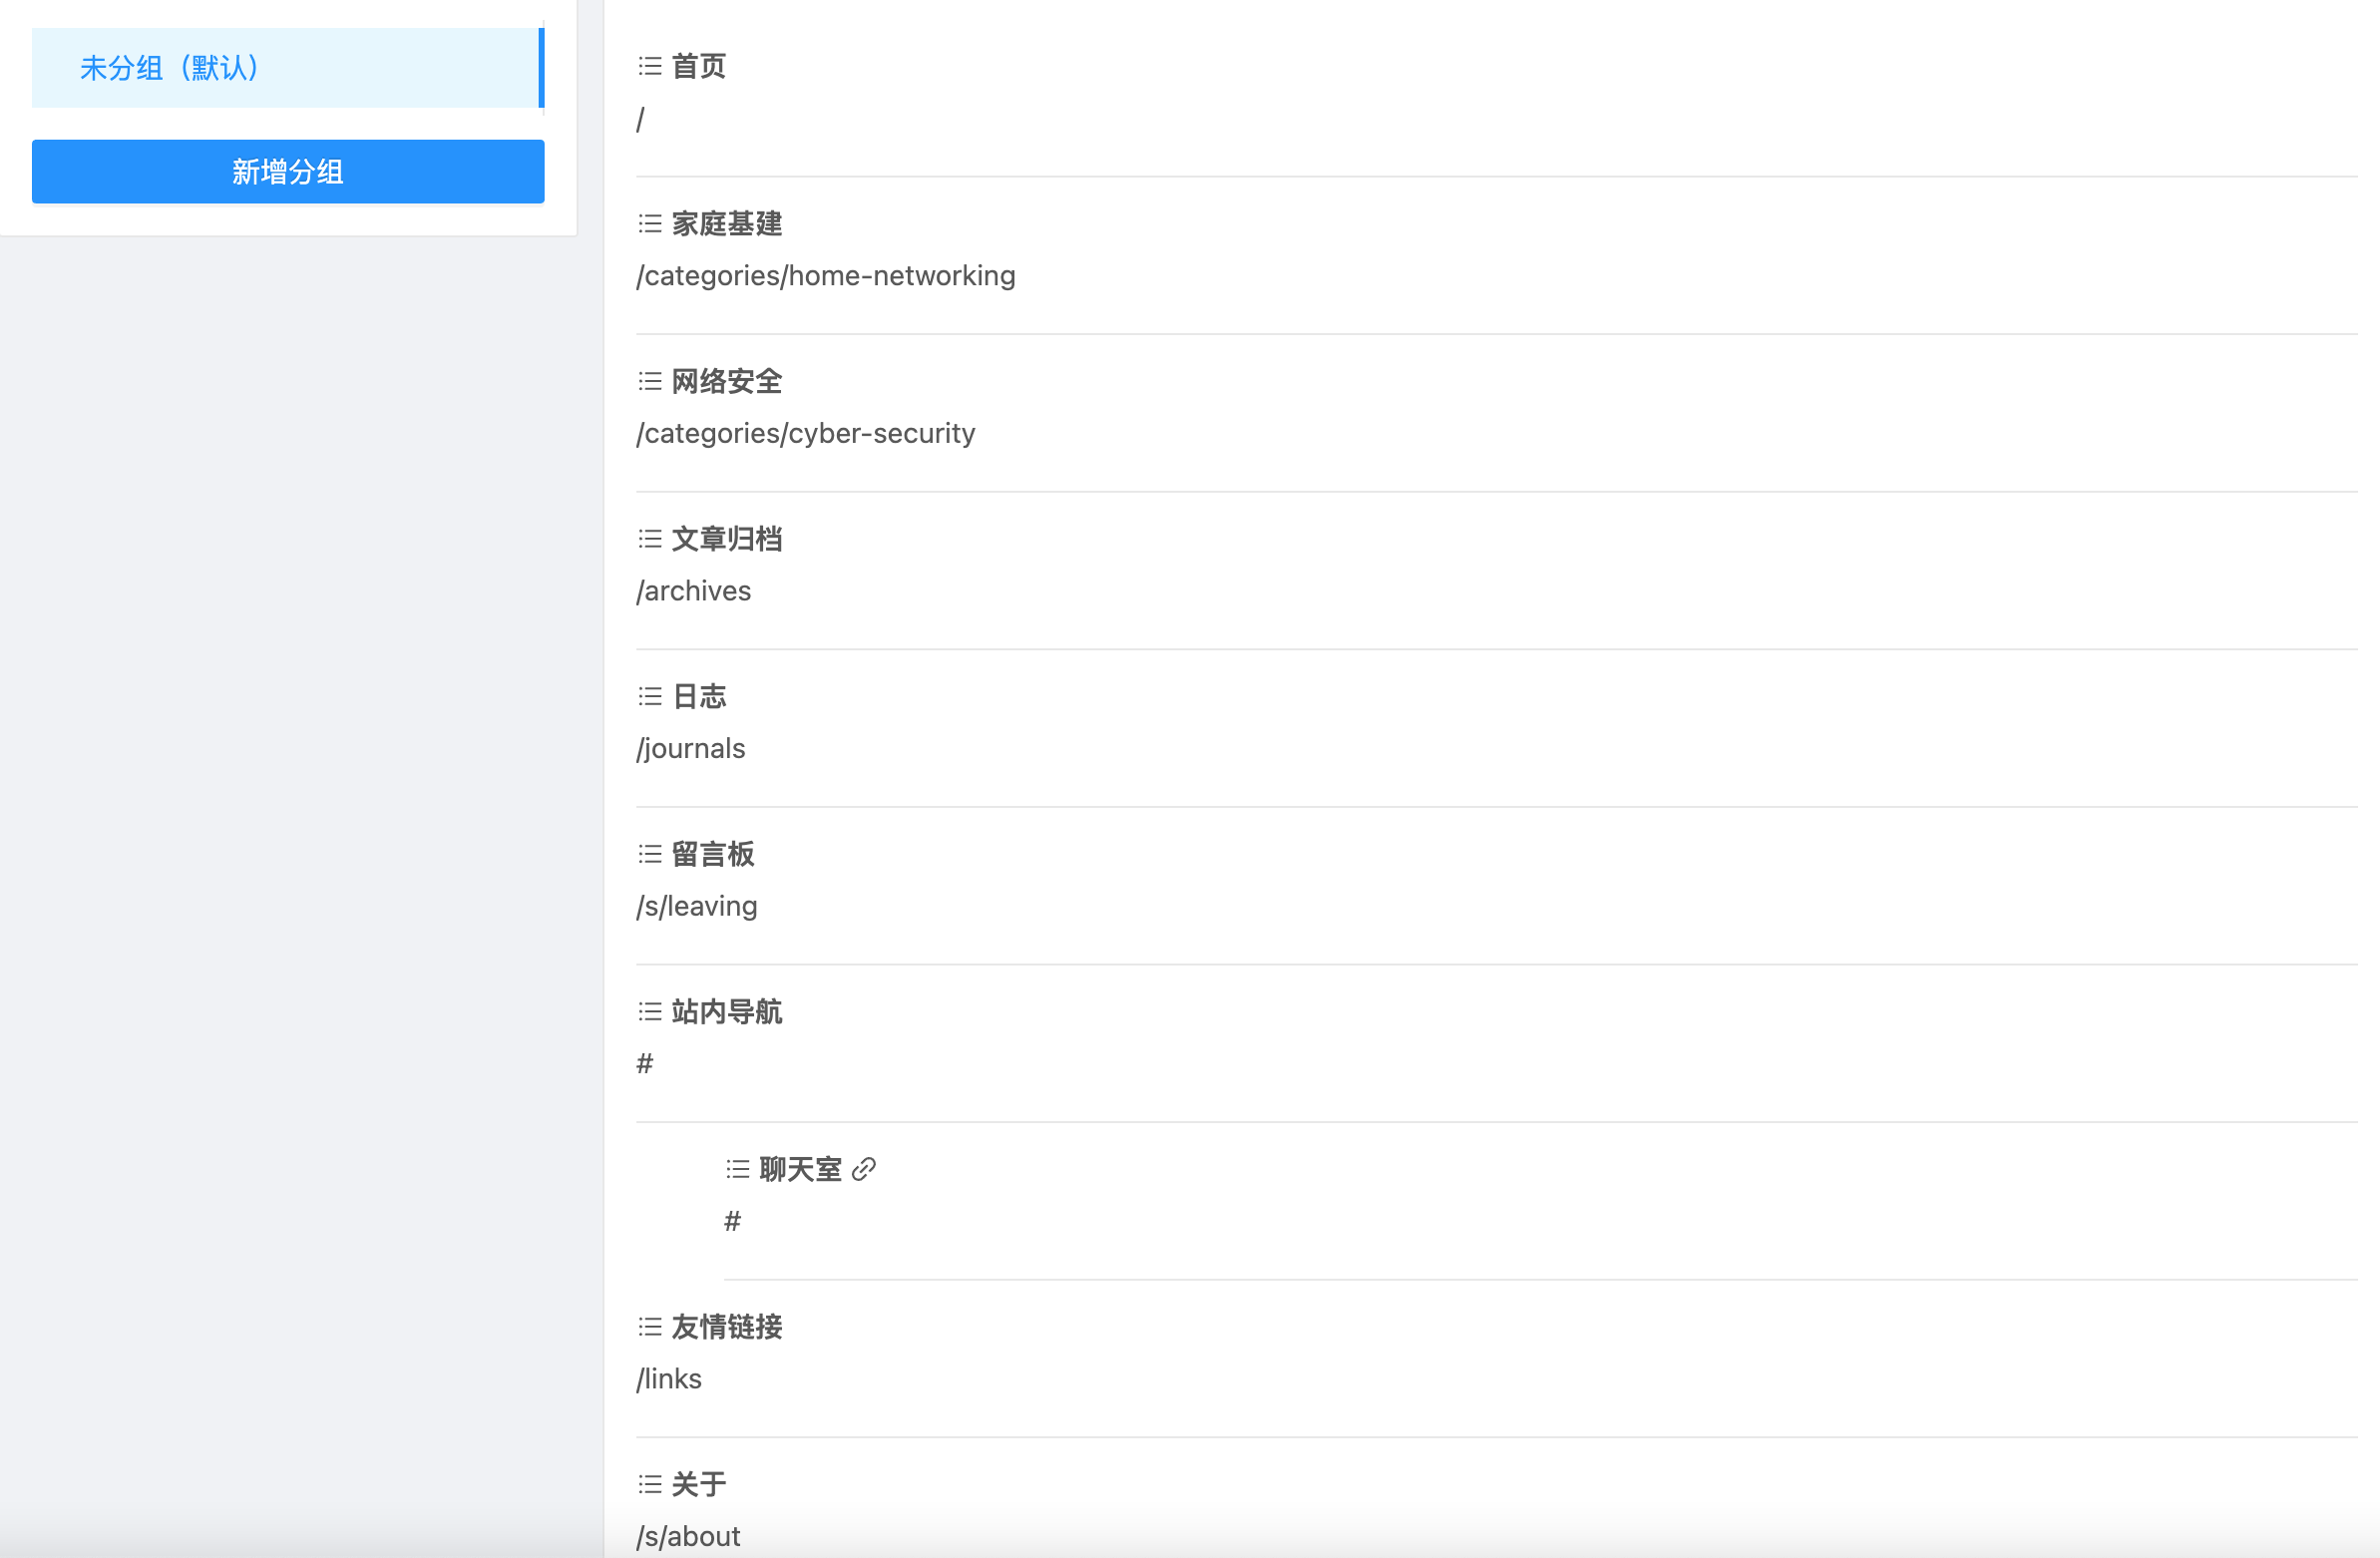
Task: Select the 网络安全 menu item
Action: click(x=726, y=382)
